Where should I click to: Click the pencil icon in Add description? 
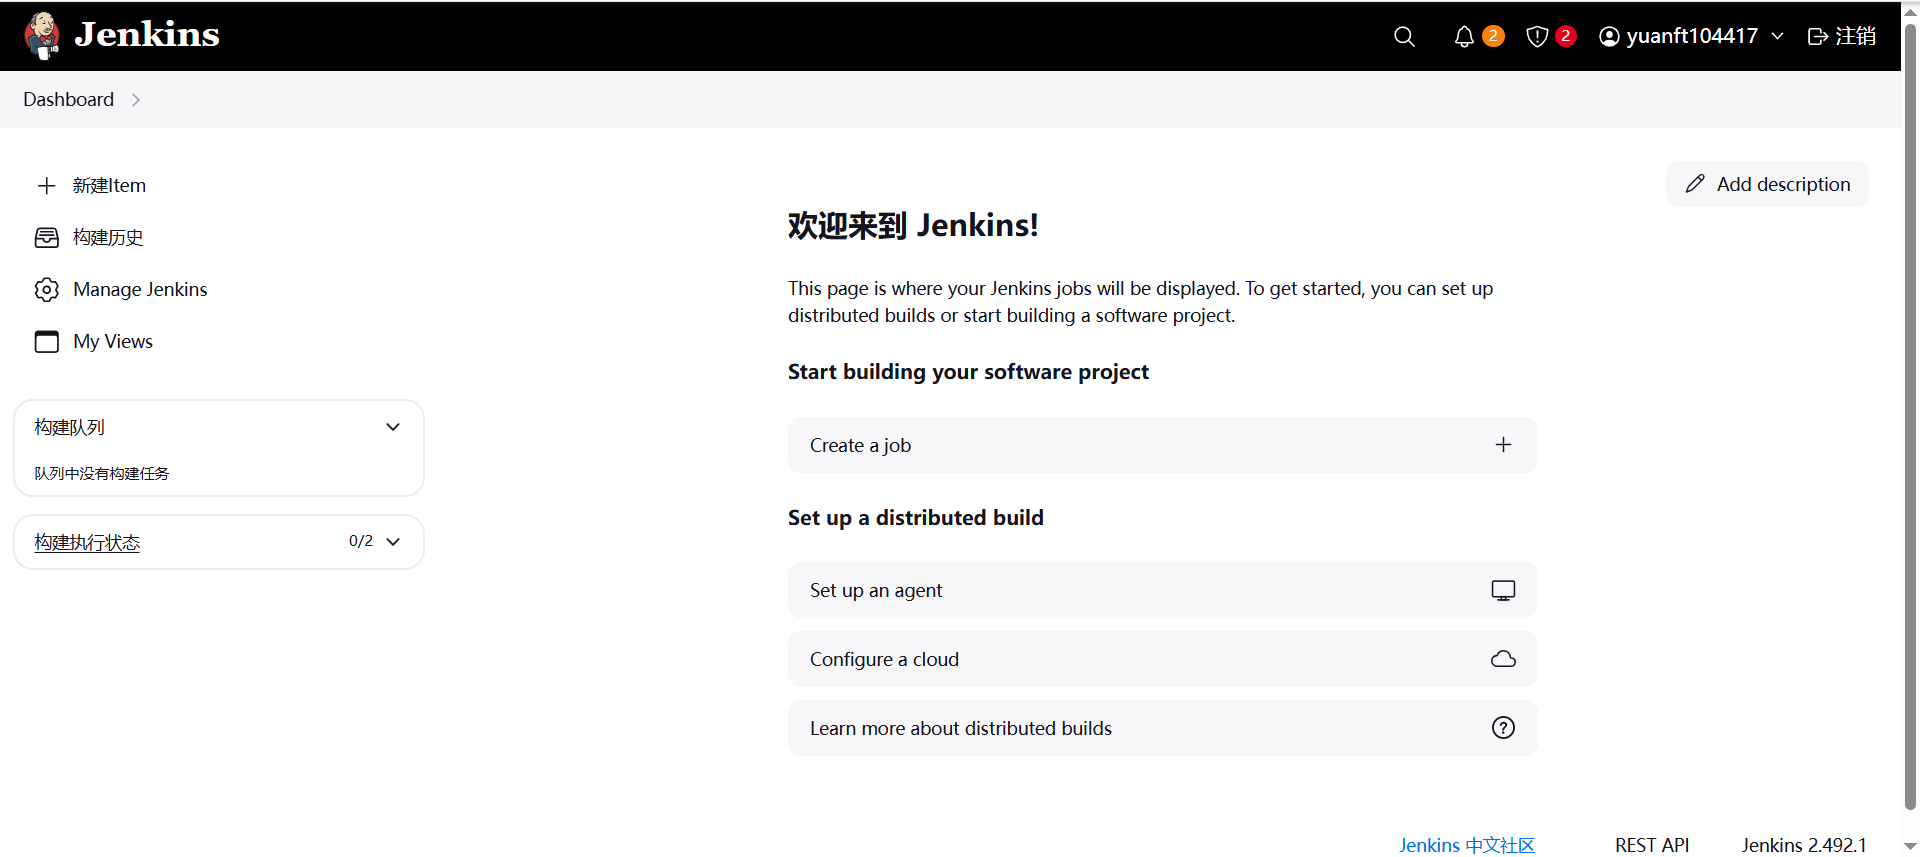(x=1695, y=184)
